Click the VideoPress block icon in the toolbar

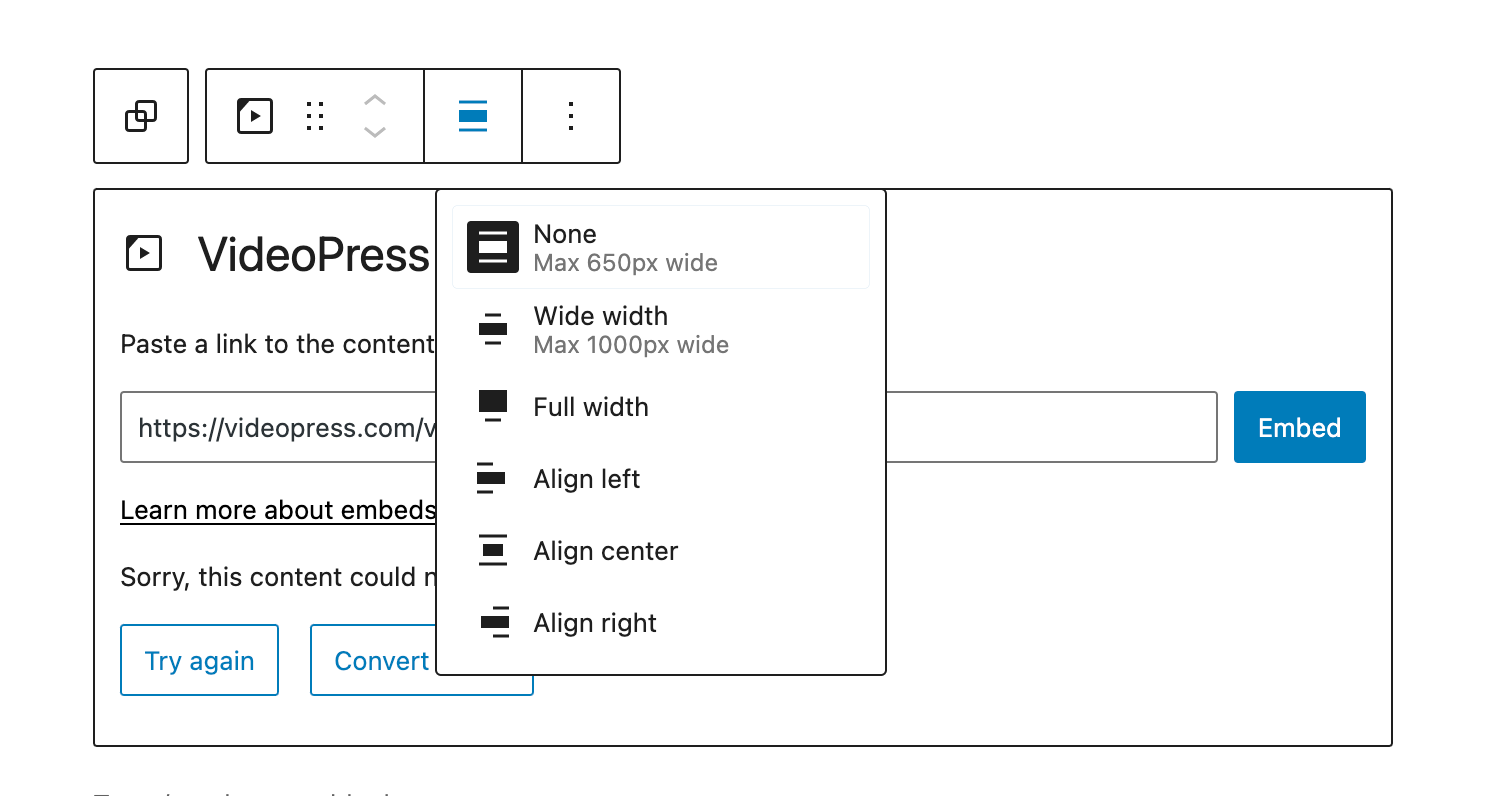(254, 115)
